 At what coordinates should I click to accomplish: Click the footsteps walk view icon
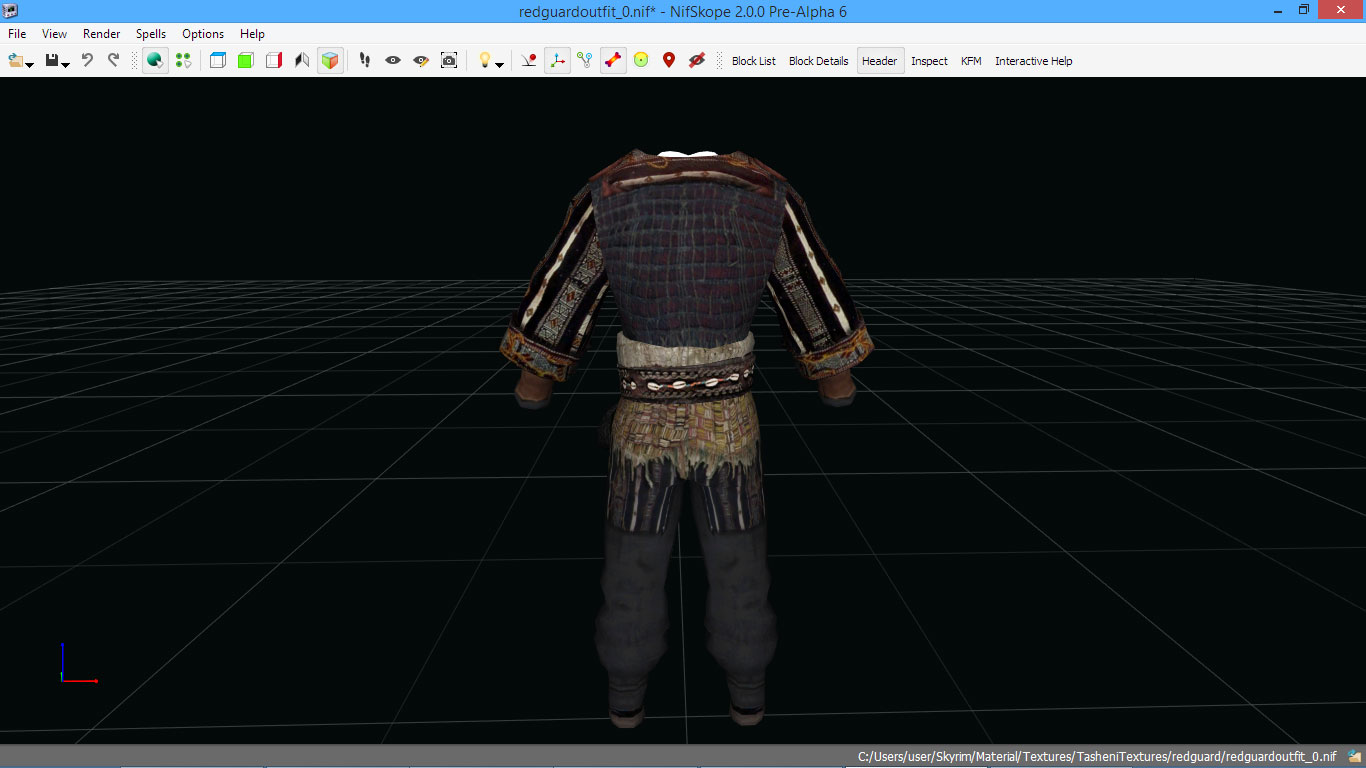click(x=365, y=61)
